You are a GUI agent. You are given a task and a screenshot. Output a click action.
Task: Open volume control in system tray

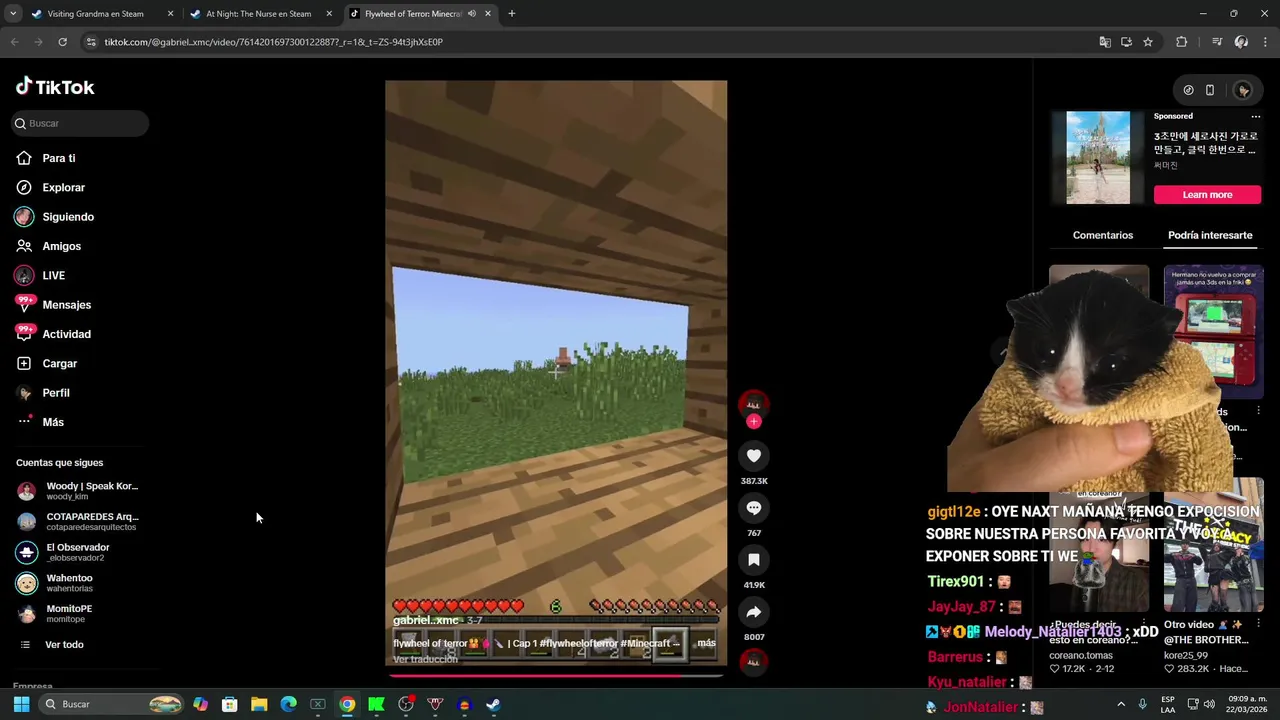click(1209, 704)
